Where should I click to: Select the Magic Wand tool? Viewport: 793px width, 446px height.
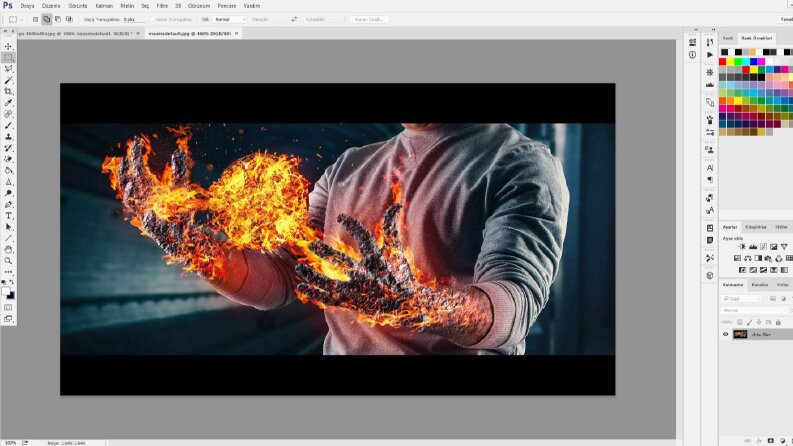[x=8, y=80]
